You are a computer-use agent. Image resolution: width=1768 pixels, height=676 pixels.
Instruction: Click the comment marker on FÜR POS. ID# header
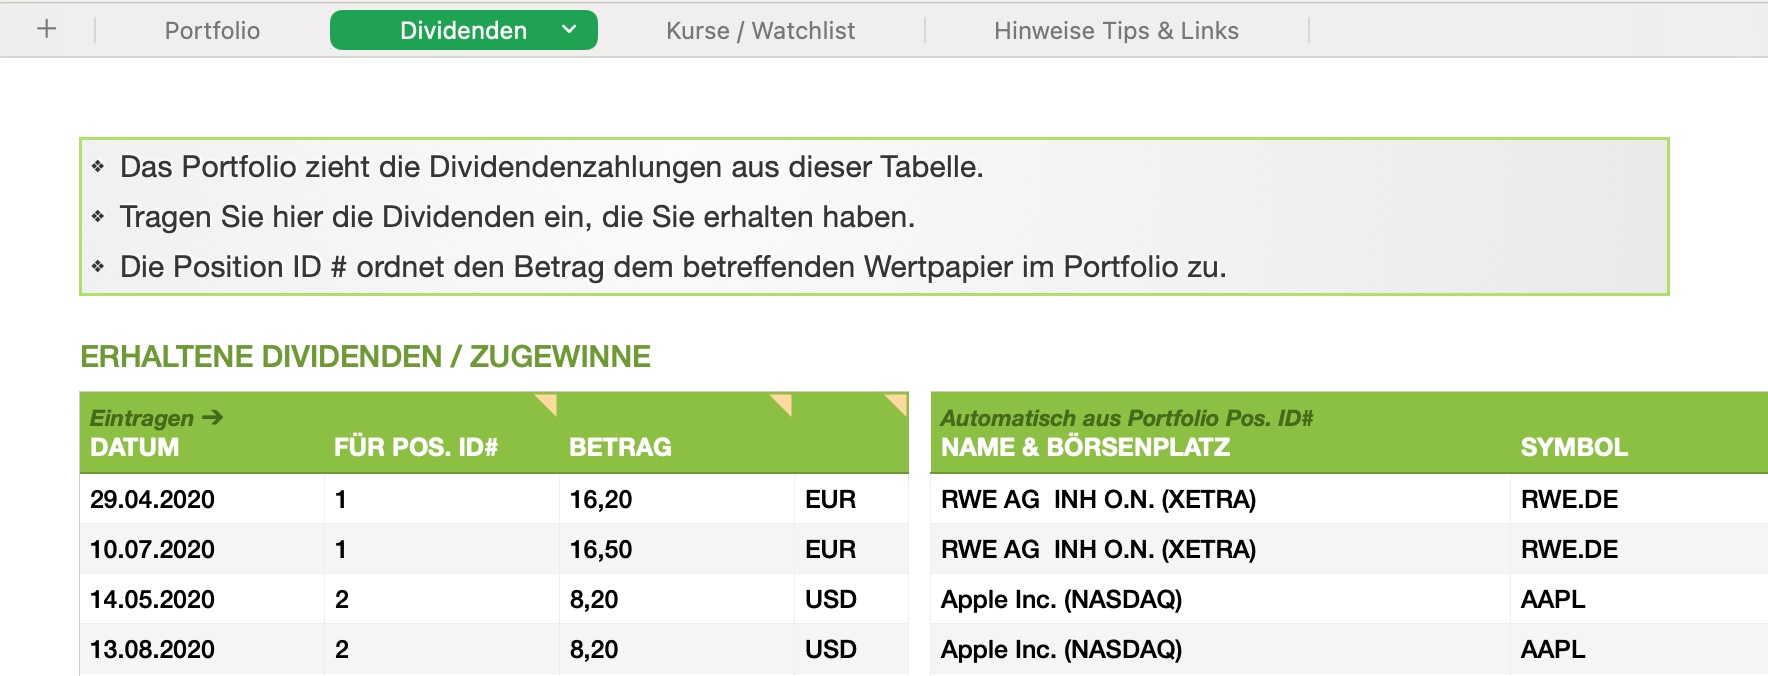coord(548,403)
